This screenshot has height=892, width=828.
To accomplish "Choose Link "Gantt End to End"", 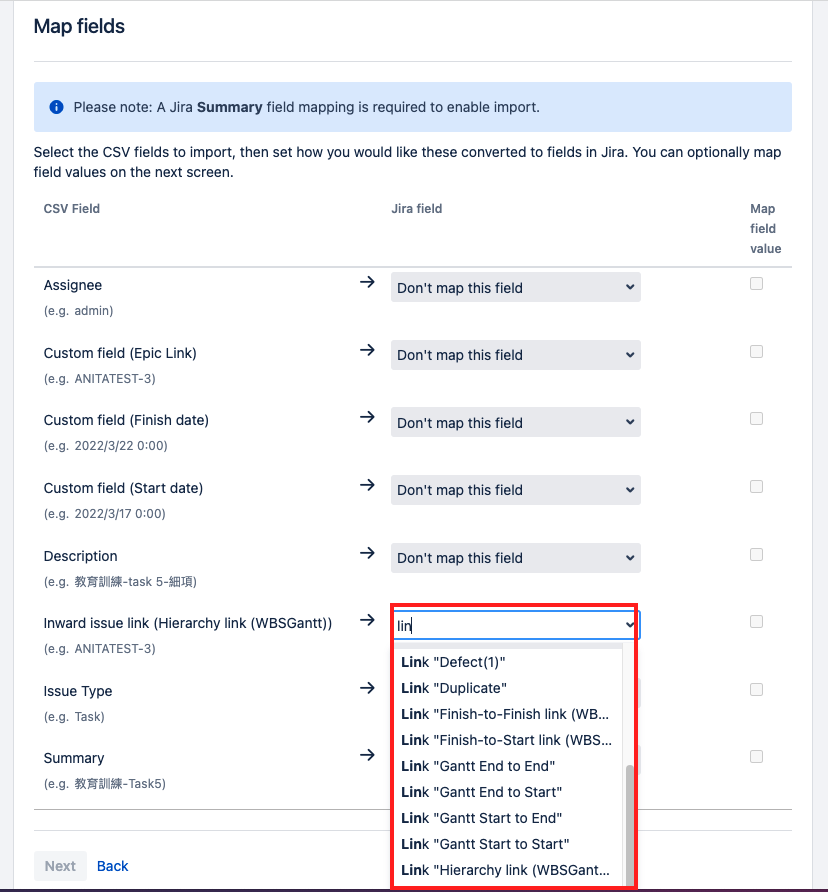I will [509, 766].
